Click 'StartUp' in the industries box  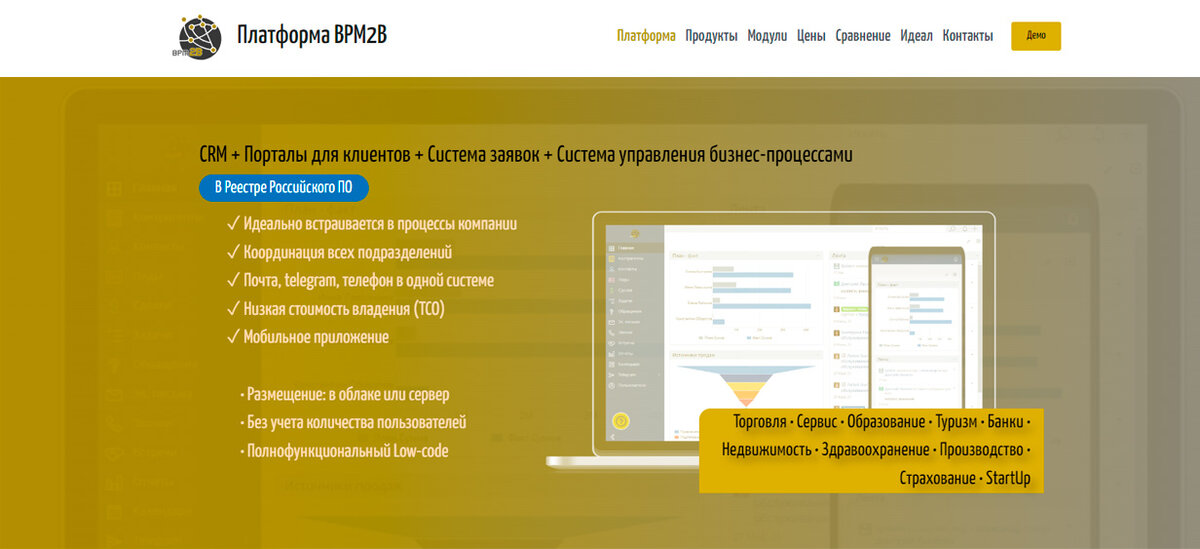[1008, 478]
